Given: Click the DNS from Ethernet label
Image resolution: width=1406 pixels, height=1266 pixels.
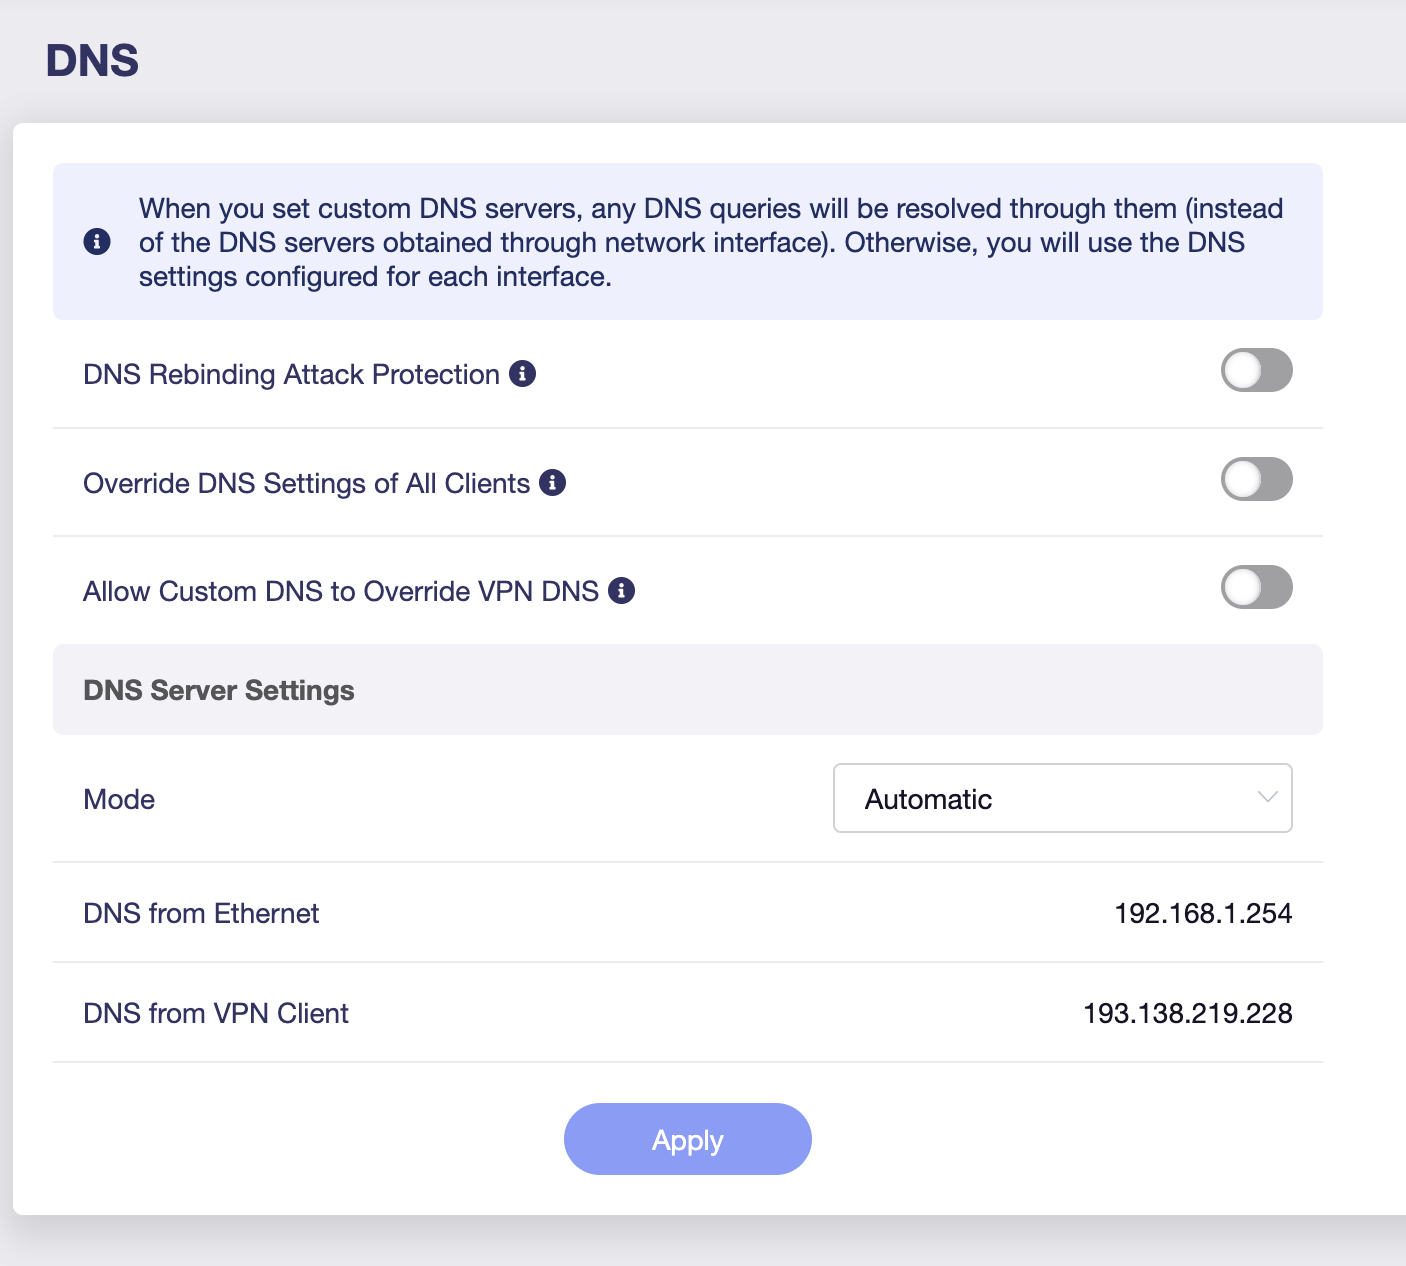Looking at the screenshot, I should [201, 913].
